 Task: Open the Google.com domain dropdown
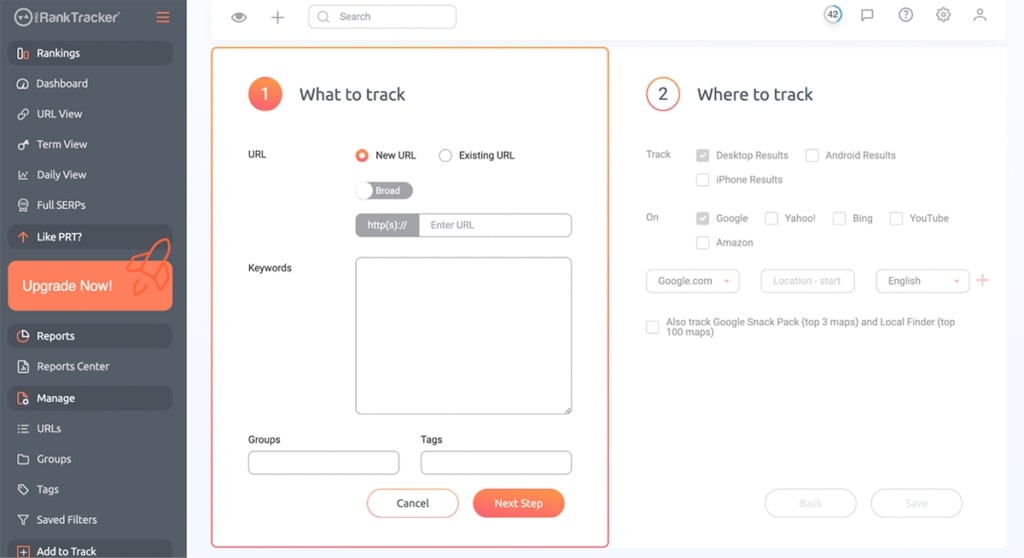pyautogui.click(x=693, y=281)
